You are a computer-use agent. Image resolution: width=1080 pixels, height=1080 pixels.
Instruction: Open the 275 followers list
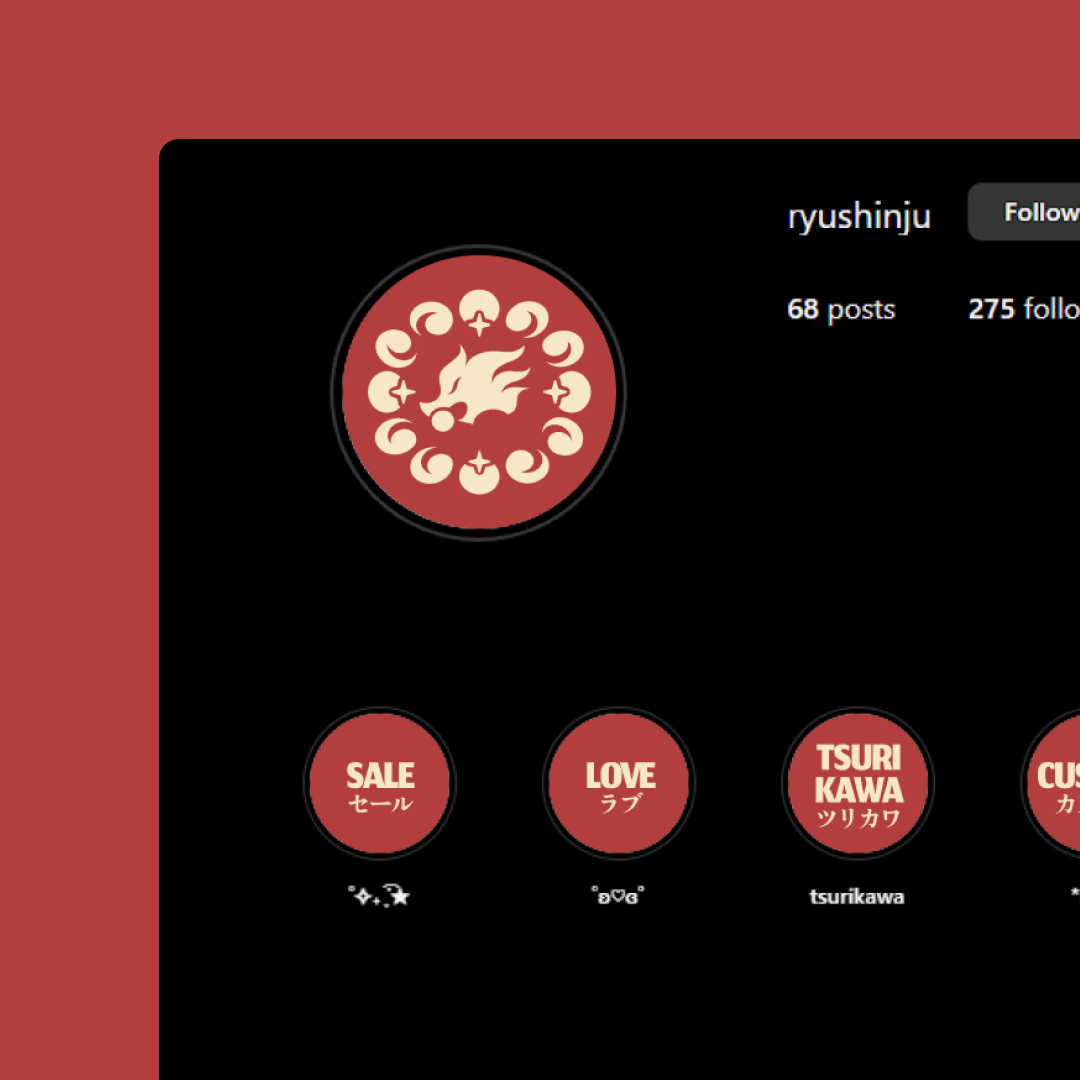click(x=1024, y=309)
